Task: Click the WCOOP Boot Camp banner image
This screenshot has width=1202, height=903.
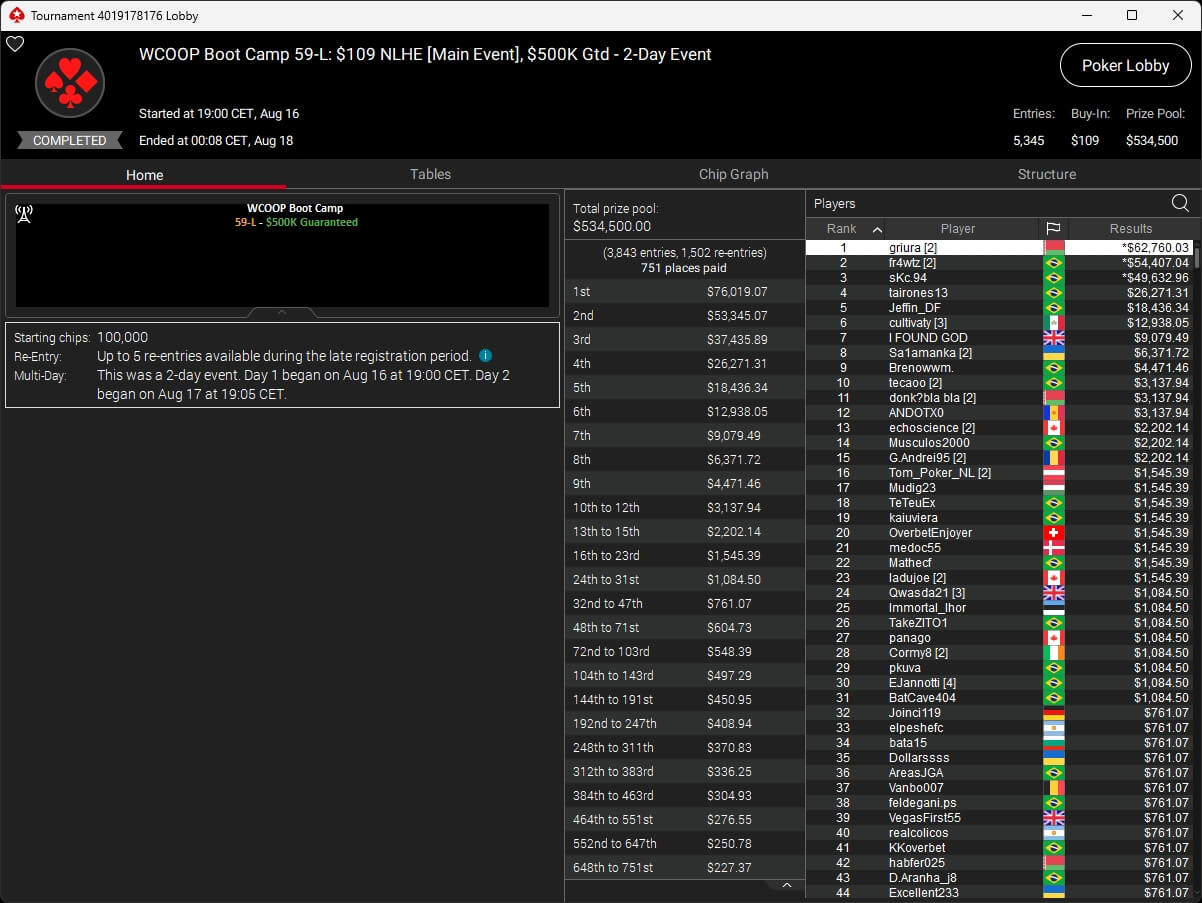Action: [x=282, y=255]
